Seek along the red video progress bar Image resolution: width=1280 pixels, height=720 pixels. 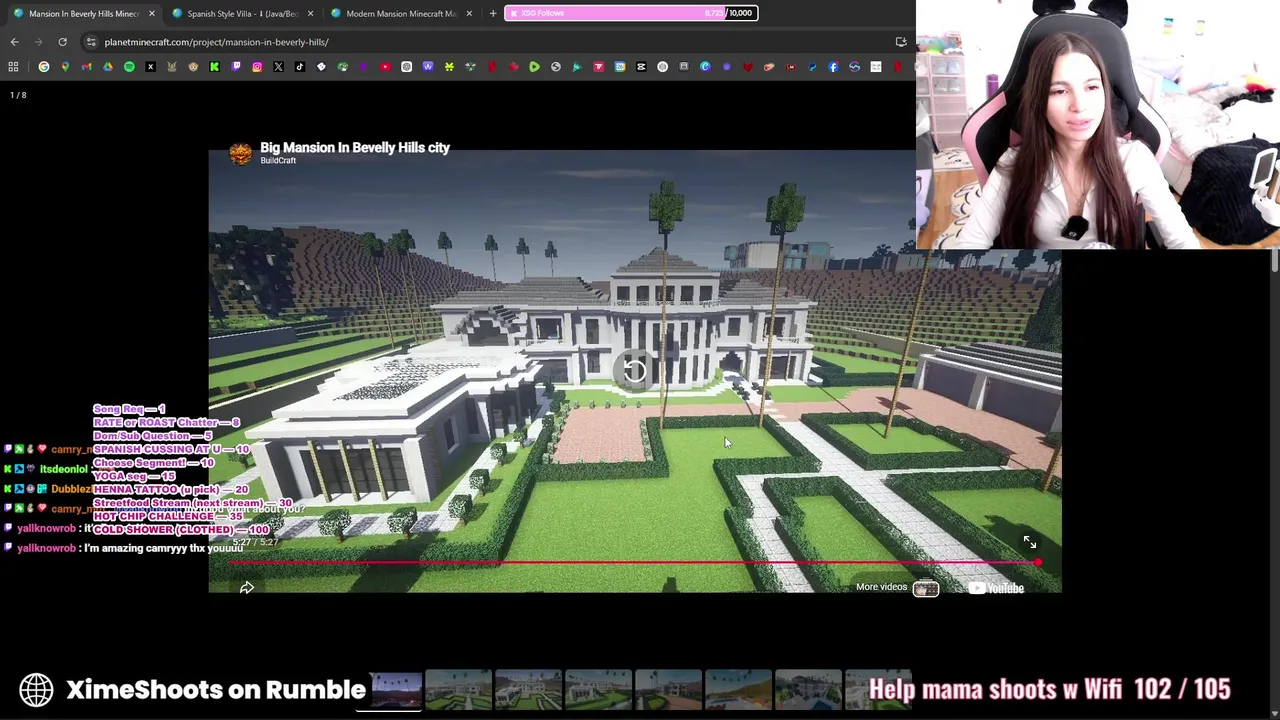click(x=634, y=563)
